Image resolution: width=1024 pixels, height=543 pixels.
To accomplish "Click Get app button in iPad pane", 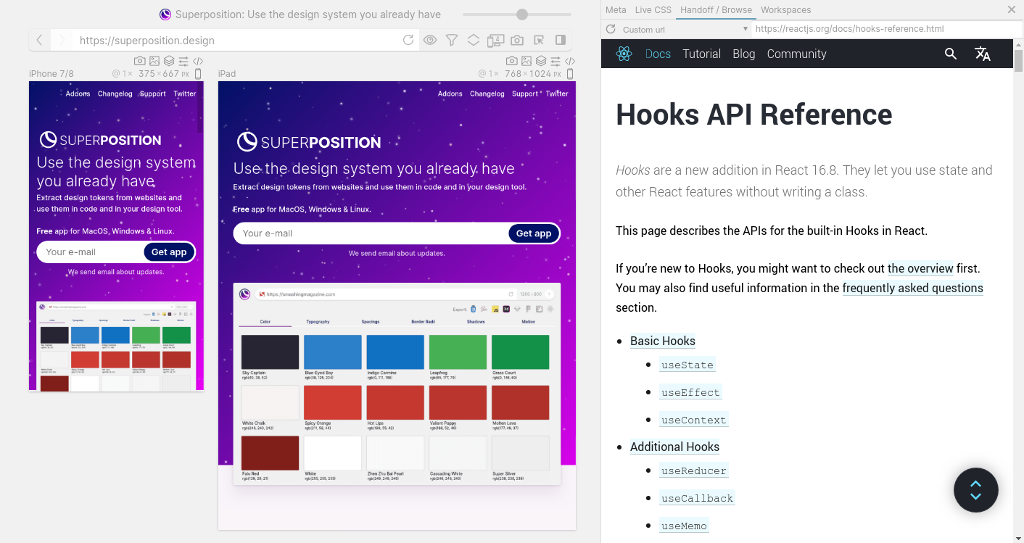I will click(x=534, y=233).
